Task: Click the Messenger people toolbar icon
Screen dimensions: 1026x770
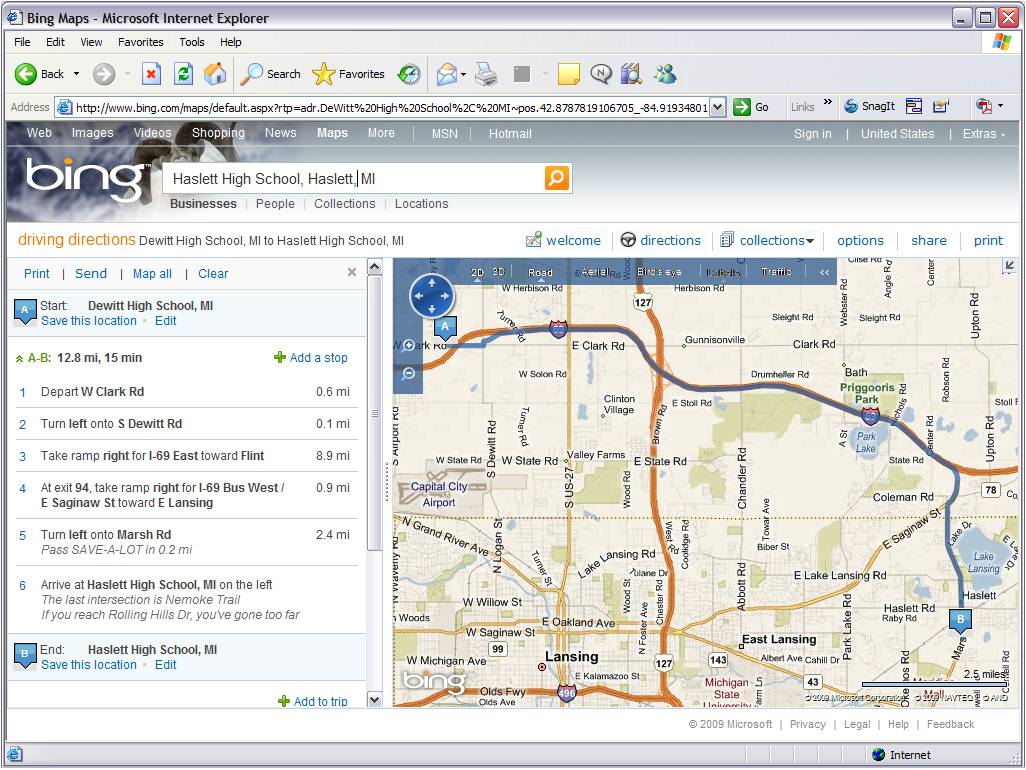Action: coord(665,74)
